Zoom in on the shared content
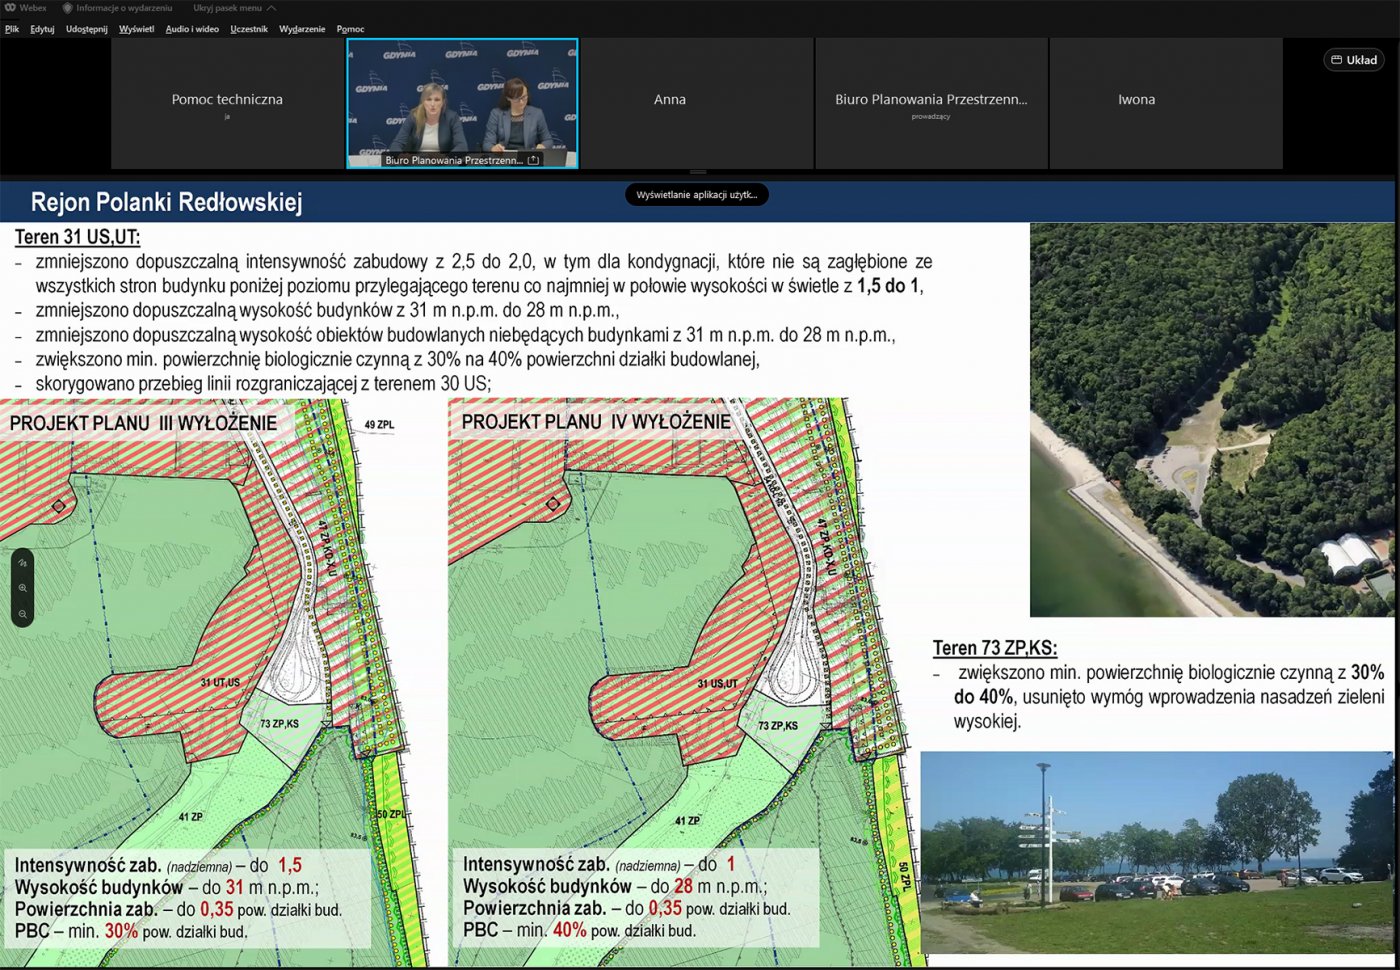 22,588
